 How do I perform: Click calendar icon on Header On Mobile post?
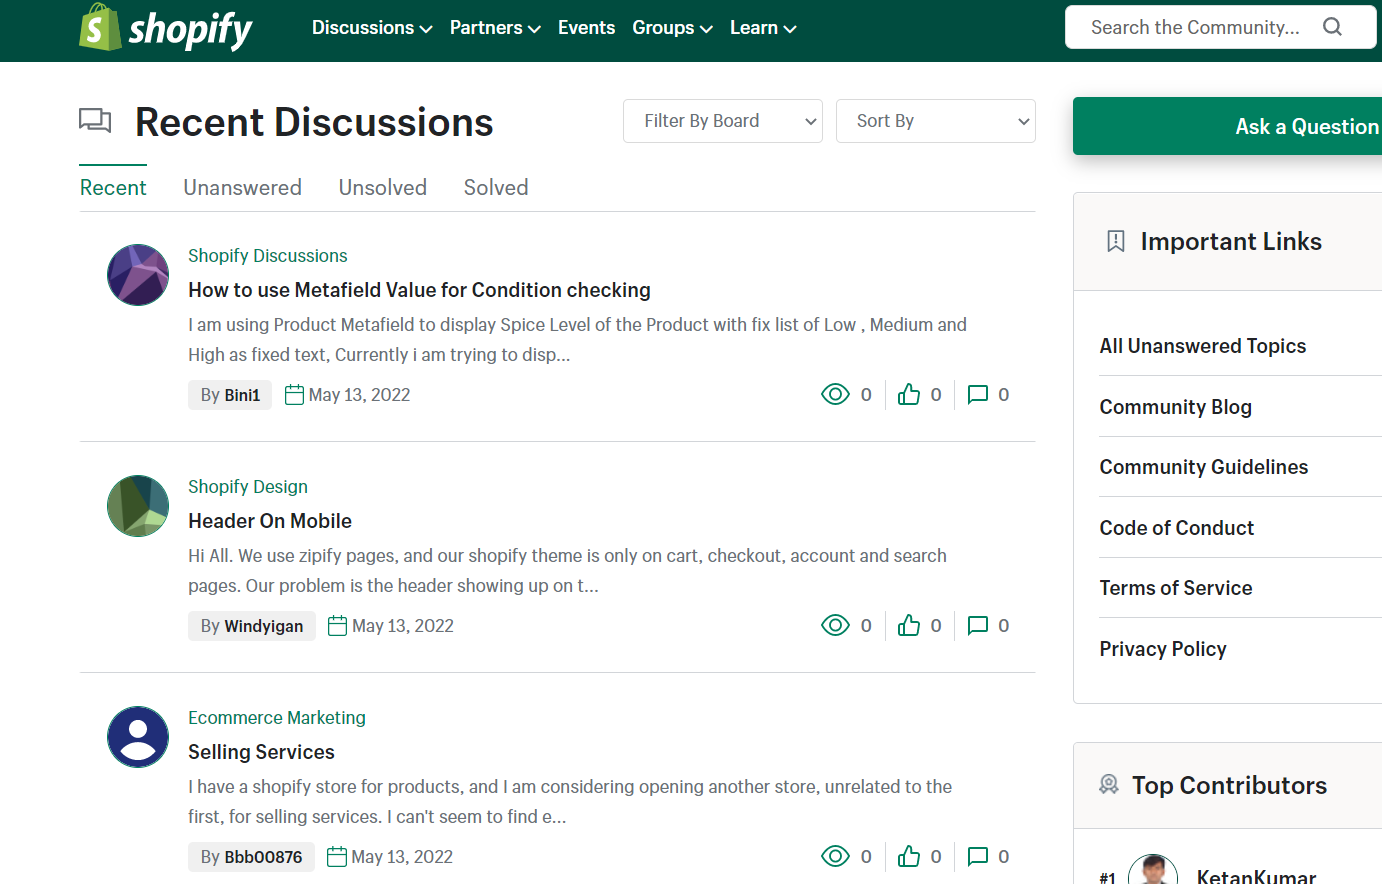click(x=337, y=626)
